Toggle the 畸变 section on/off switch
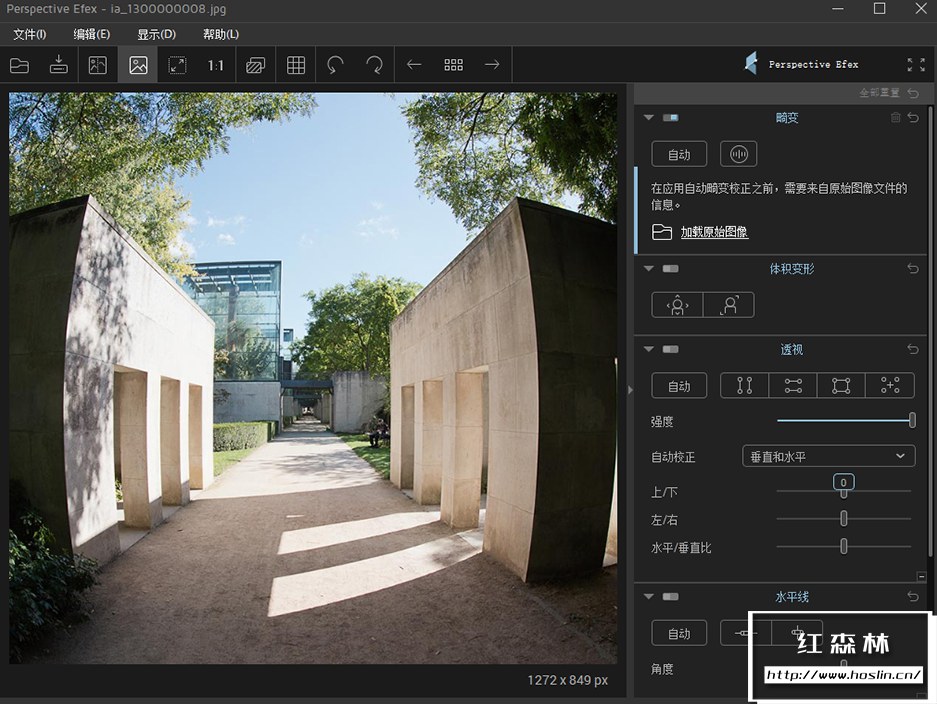Screen dimensions: 937x704 pyautogui.click(x=670, y=118)
